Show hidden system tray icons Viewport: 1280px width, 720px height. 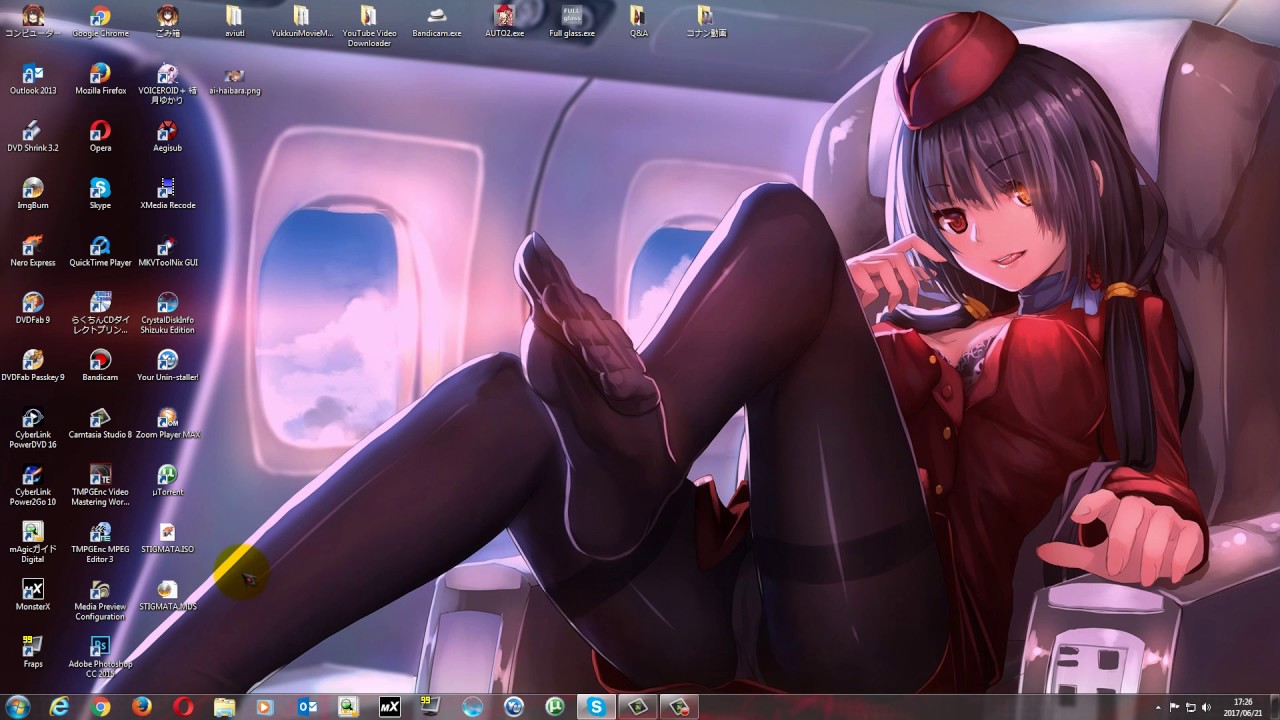[1158, 708]
